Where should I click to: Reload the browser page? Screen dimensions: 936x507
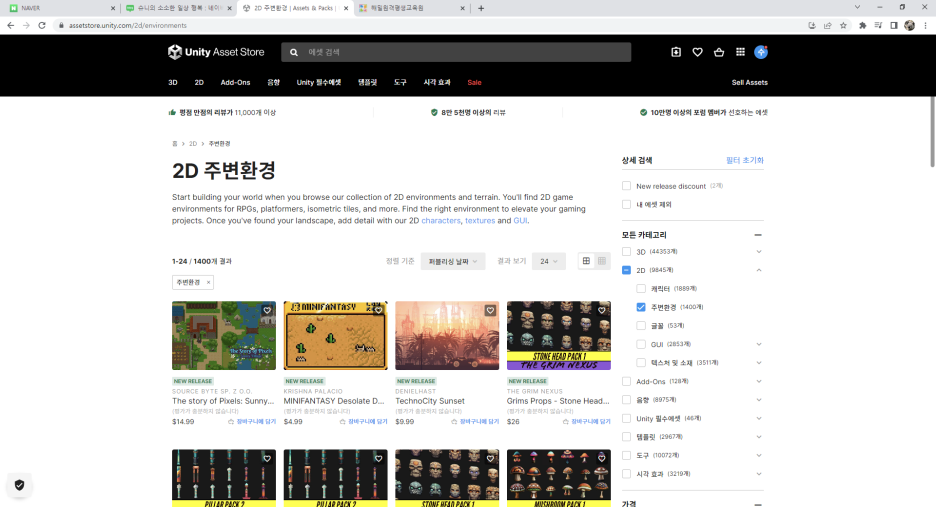tap(42, 25)
